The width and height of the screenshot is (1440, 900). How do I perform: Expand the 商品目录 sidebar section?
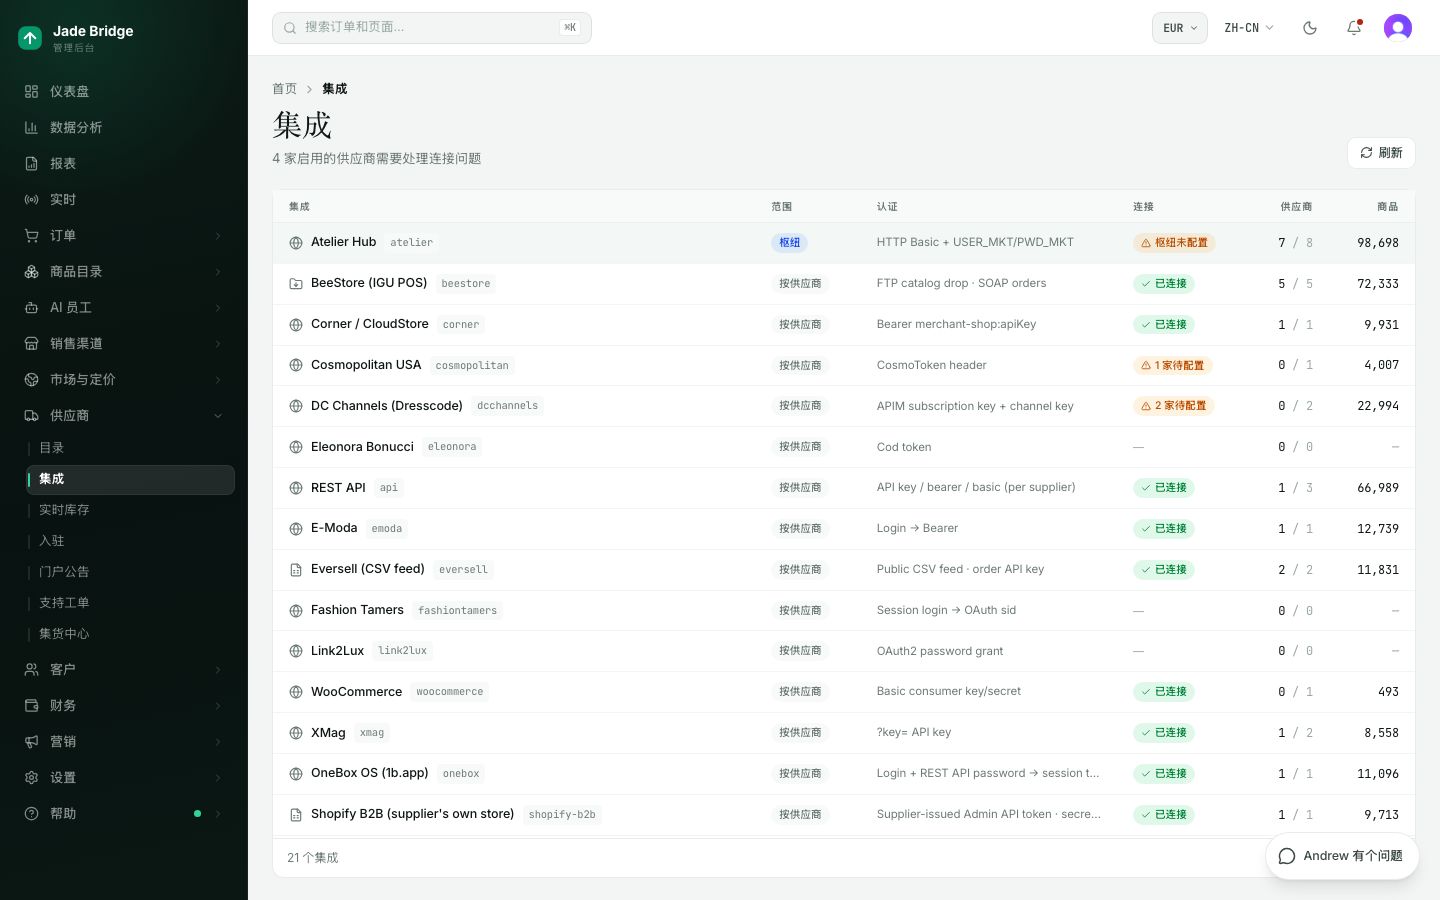pyautogui.click(x=124, y=271)
